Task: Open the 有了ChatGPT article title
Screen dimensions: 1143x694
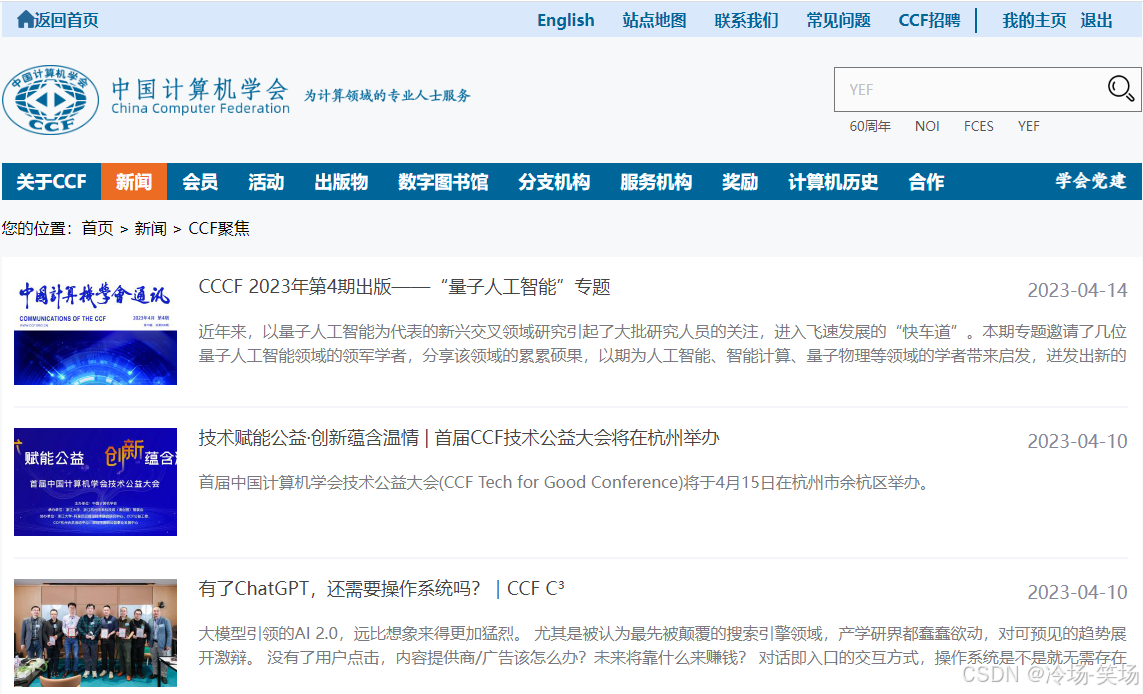Action: [x=381, y=588]
